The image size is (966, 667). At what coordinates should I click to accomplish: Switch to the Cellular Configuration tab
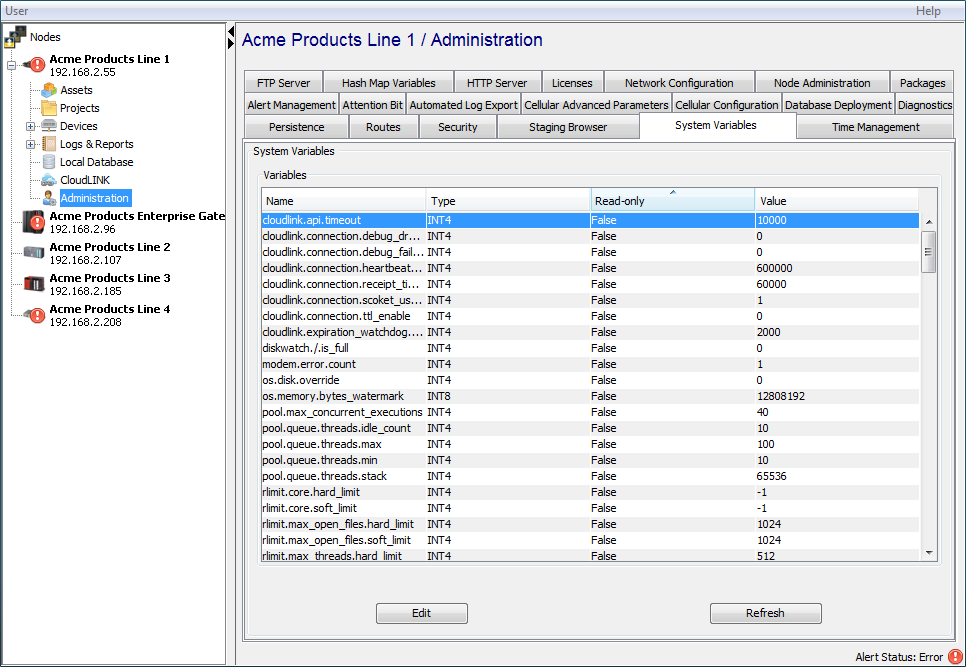click(x=727, y=105)
